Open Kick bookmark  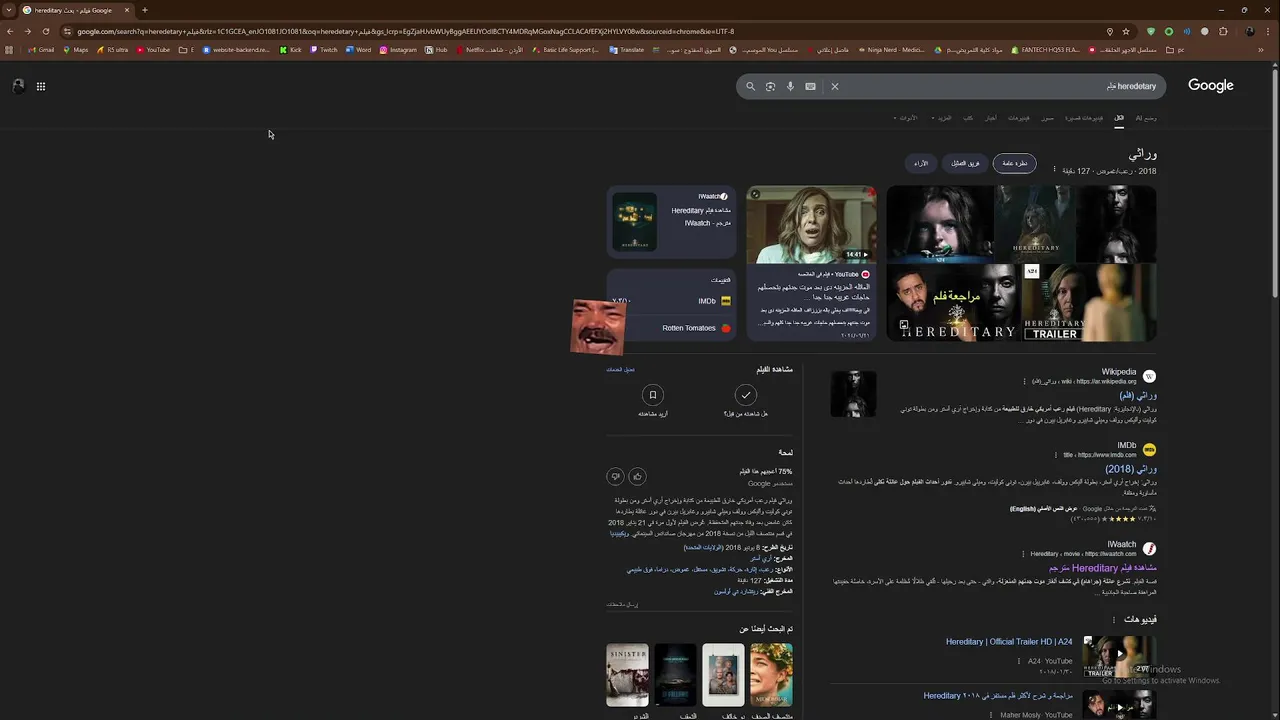[x=291, y=50]
